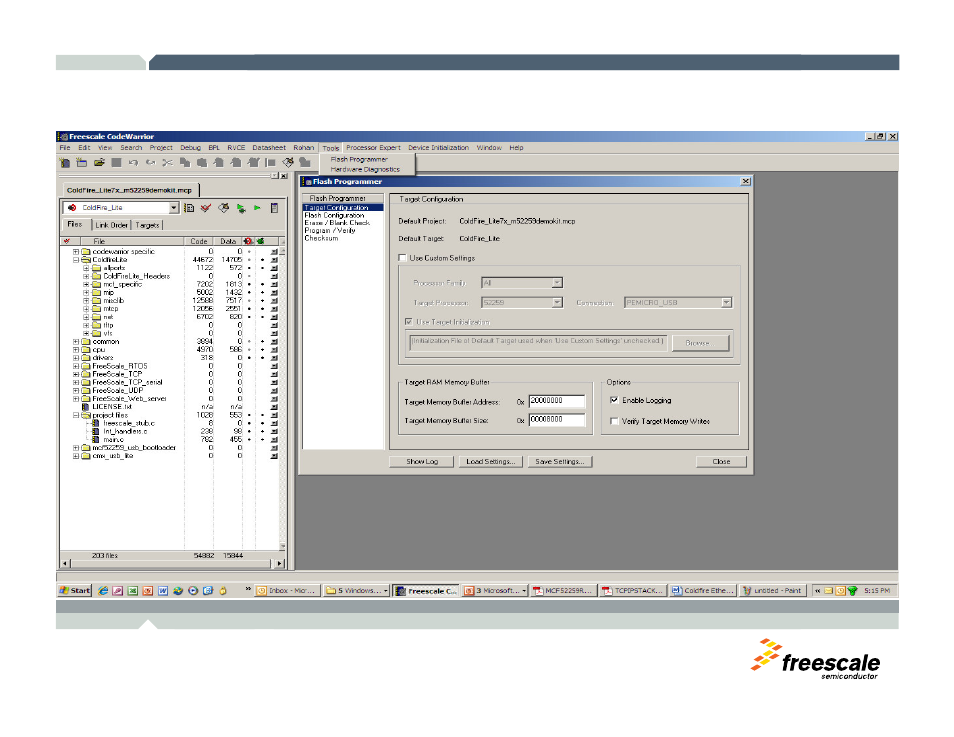This screenshot has width=954, height=737.
Task: Click the Windows Start button
Action: [x=75, y=590]
